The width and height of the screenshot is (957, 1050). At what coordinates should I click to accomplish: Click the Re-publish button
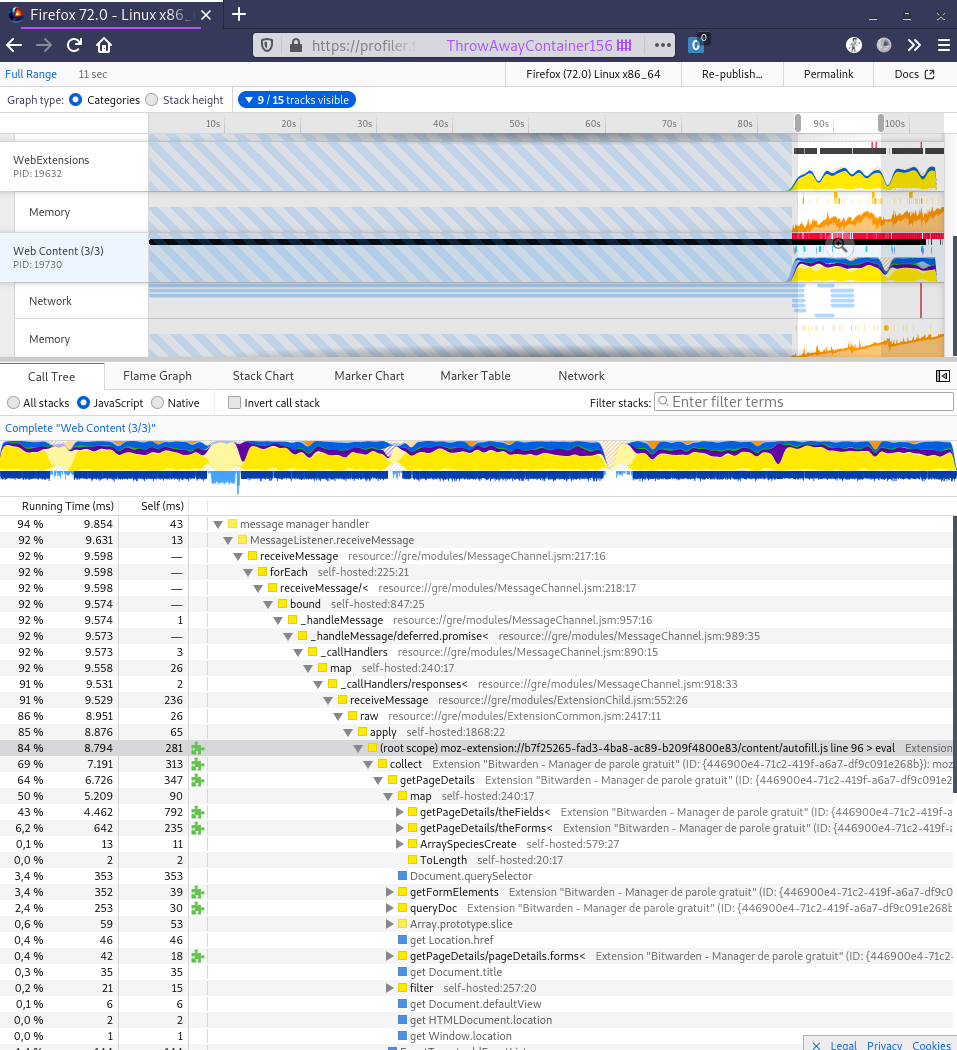point(732,74)
